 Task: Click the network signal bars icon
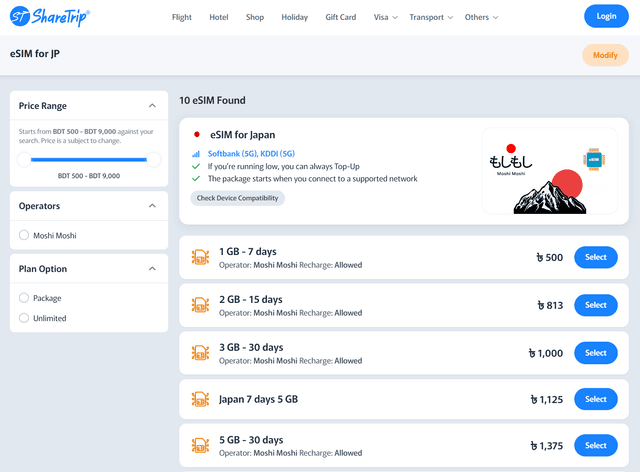(x=196, y=154)
